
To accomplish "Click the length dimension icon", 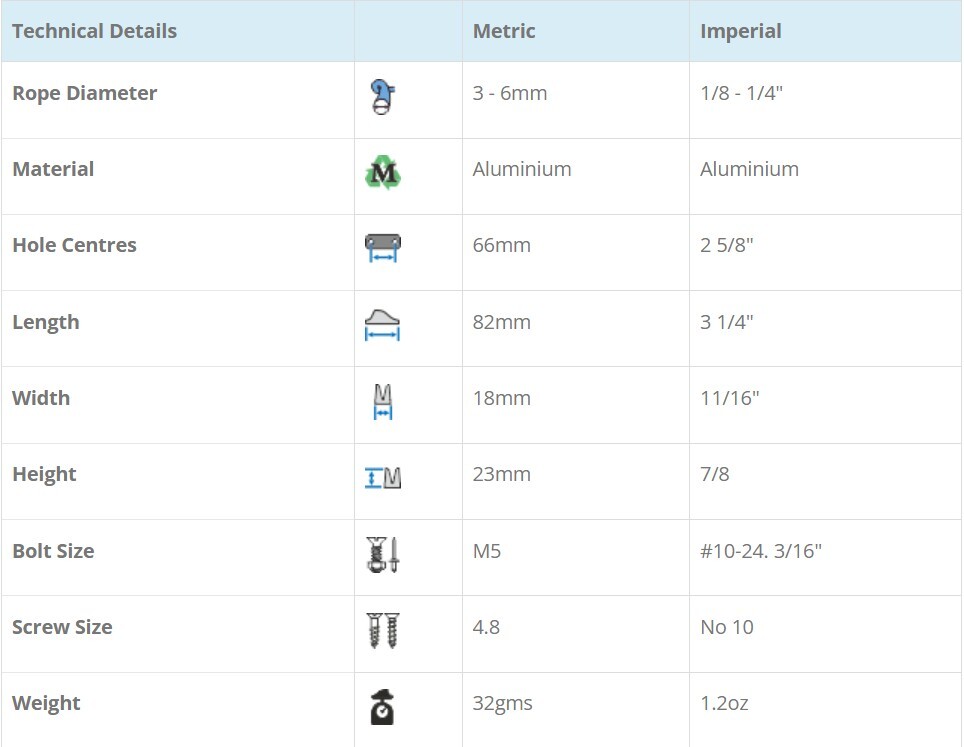I will [x=382, y=325].
